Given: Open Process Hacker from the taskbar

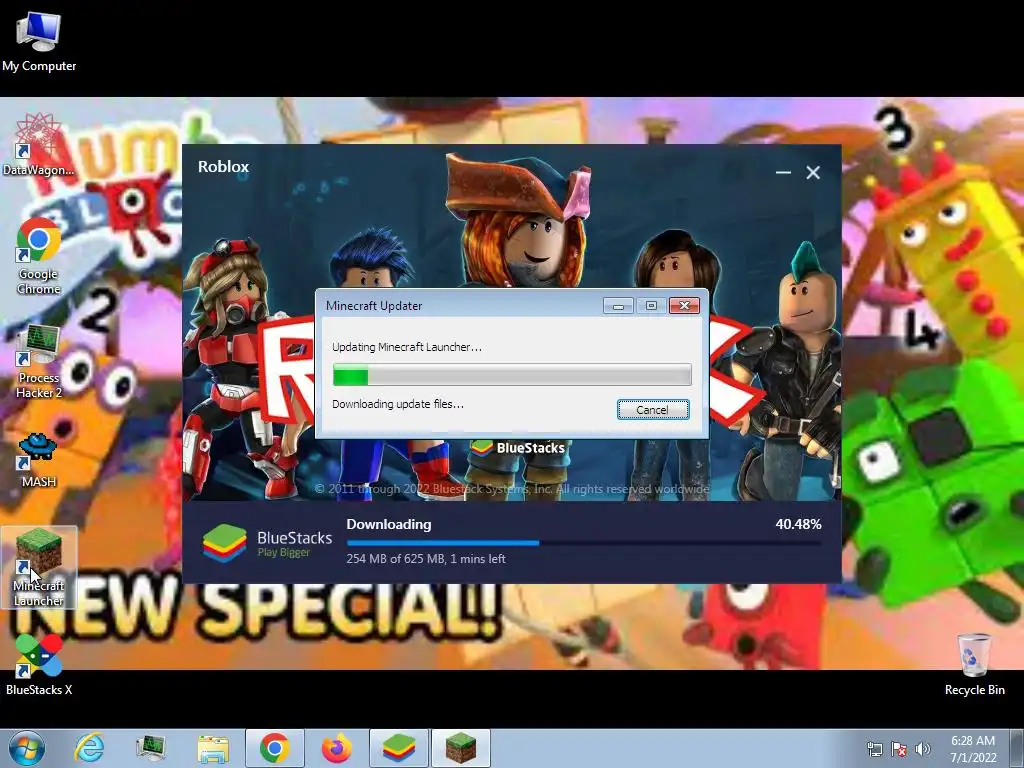Looking at the screenshot, I should [151, 748].
